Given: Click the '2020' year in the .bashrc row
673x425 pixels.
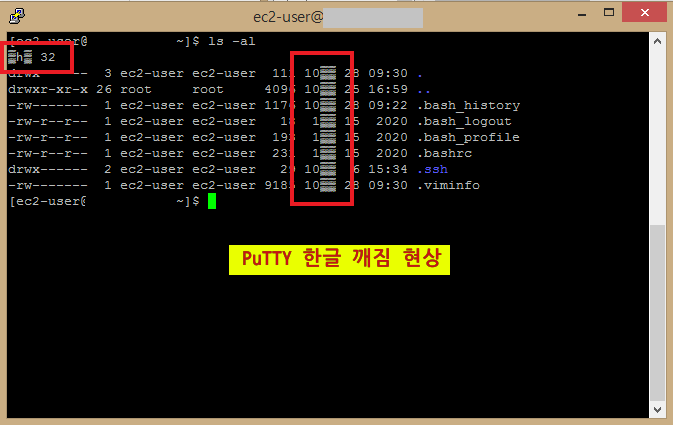Looking at the screenshot, I should click(x=392, y=153).
